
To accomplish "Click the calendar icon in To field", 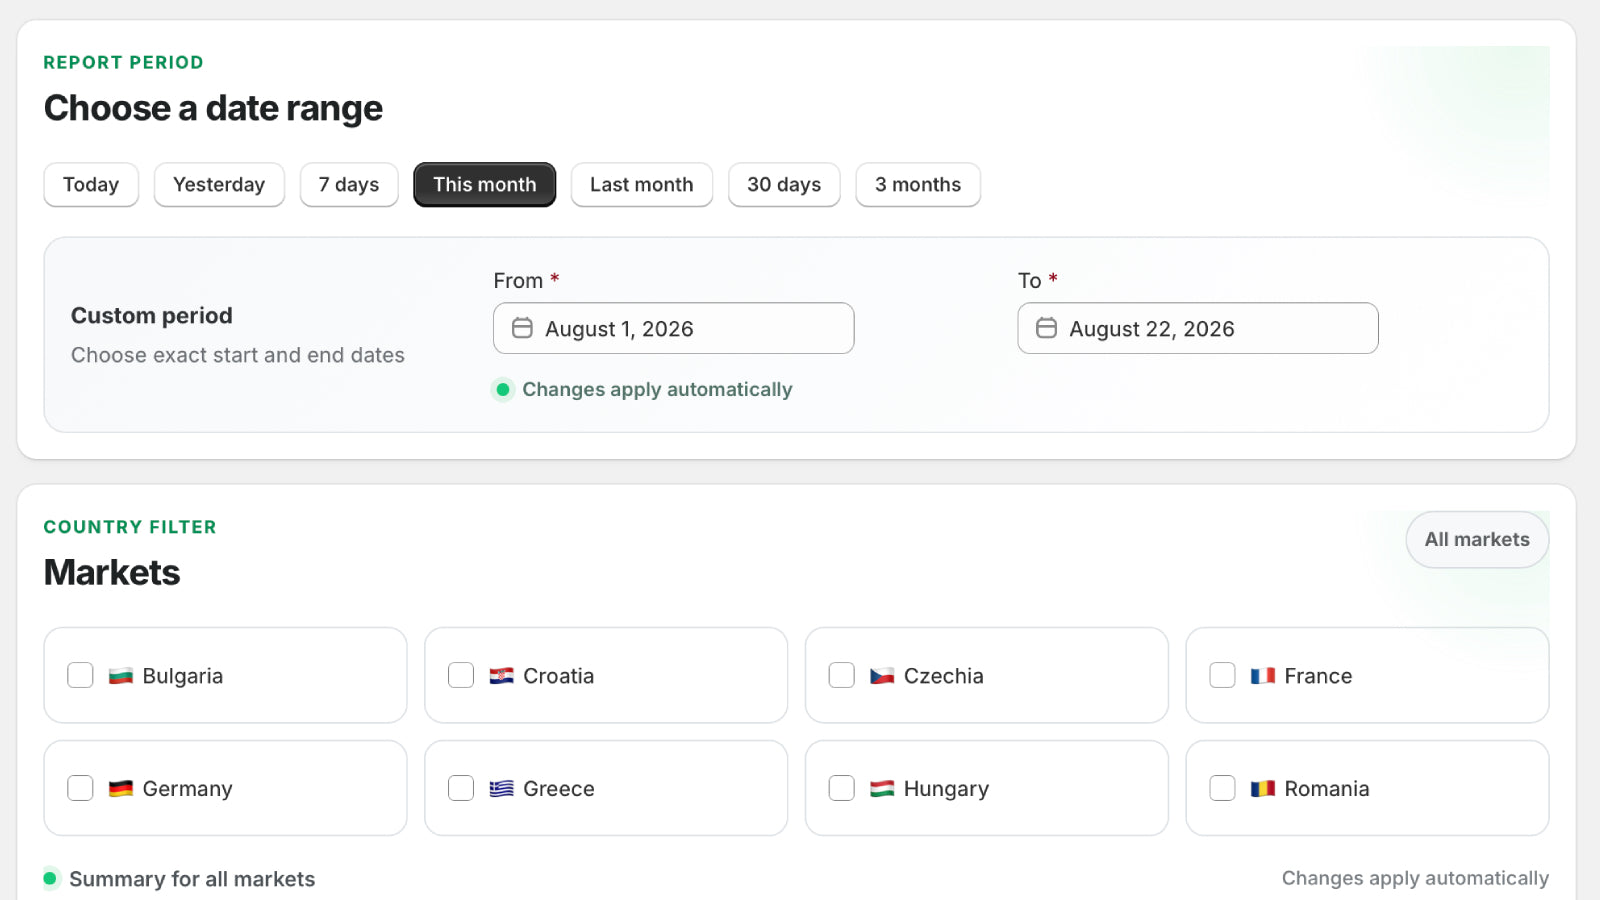I will [x=1046, y=328].
